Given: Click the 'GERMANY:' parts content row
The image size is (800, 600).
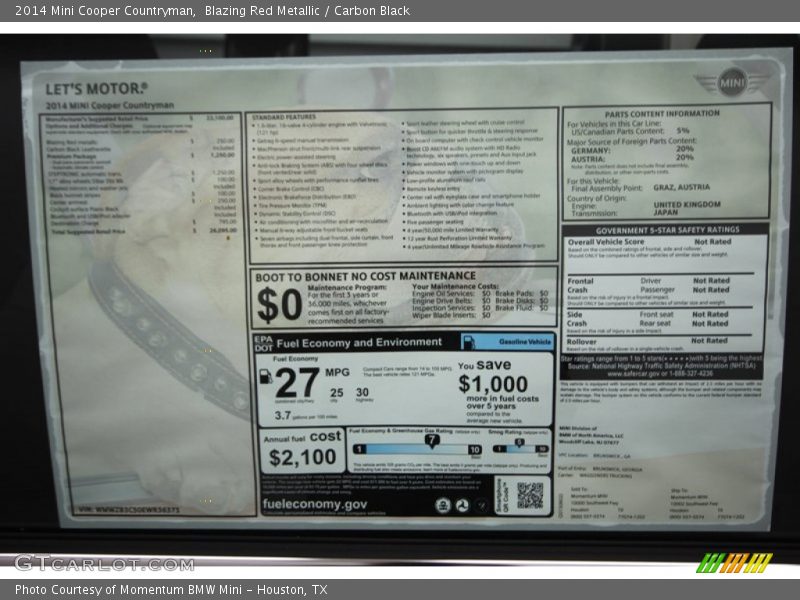Looking at the screenshot, I should (x=632, y=149).
